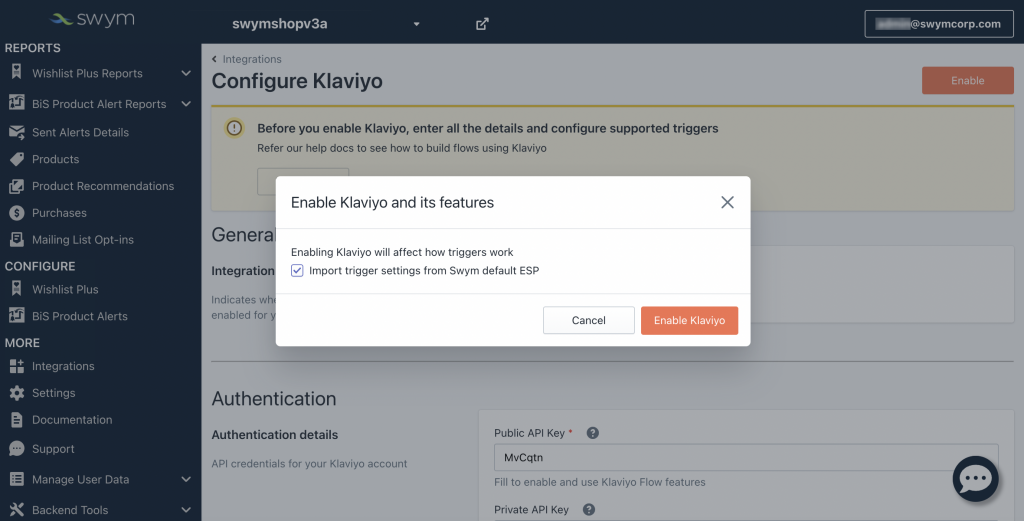Open the live chat widget
Image resolution: width=1024 pixels, height=521 pixels.
(x=975, y=479)
